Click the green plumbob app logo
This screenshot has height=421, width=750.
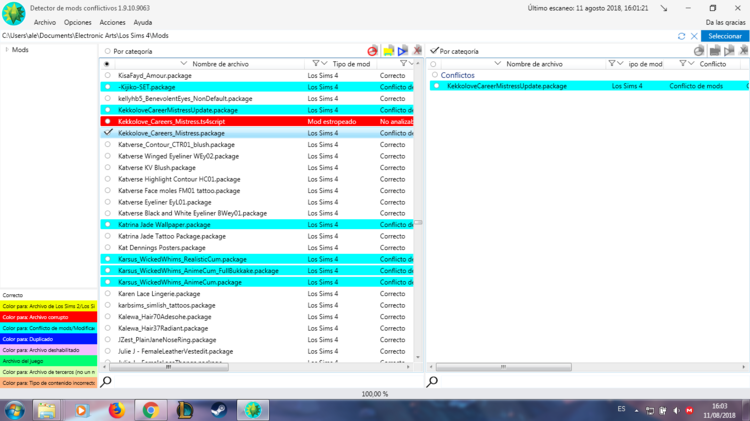click(x=13, y=13)
